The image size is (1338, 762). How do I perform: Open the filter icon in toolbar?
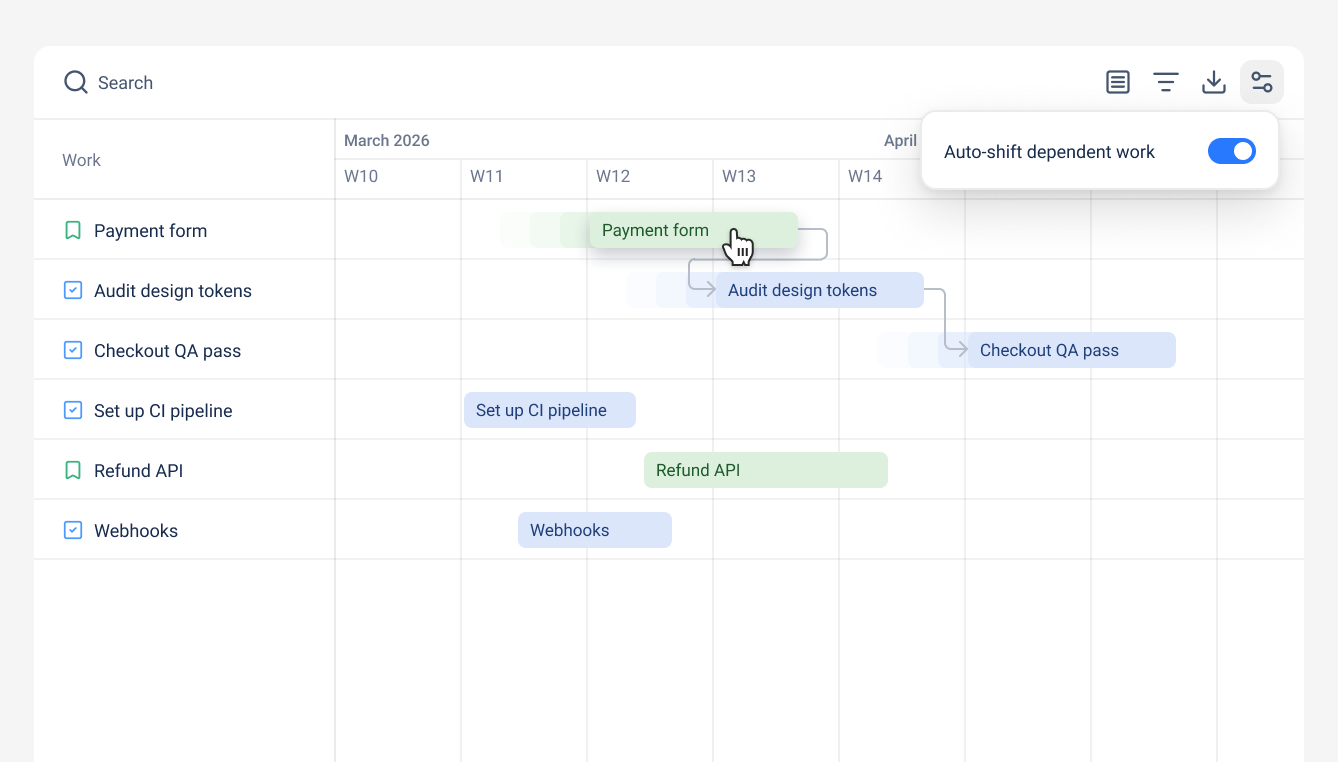point(1166,82)
